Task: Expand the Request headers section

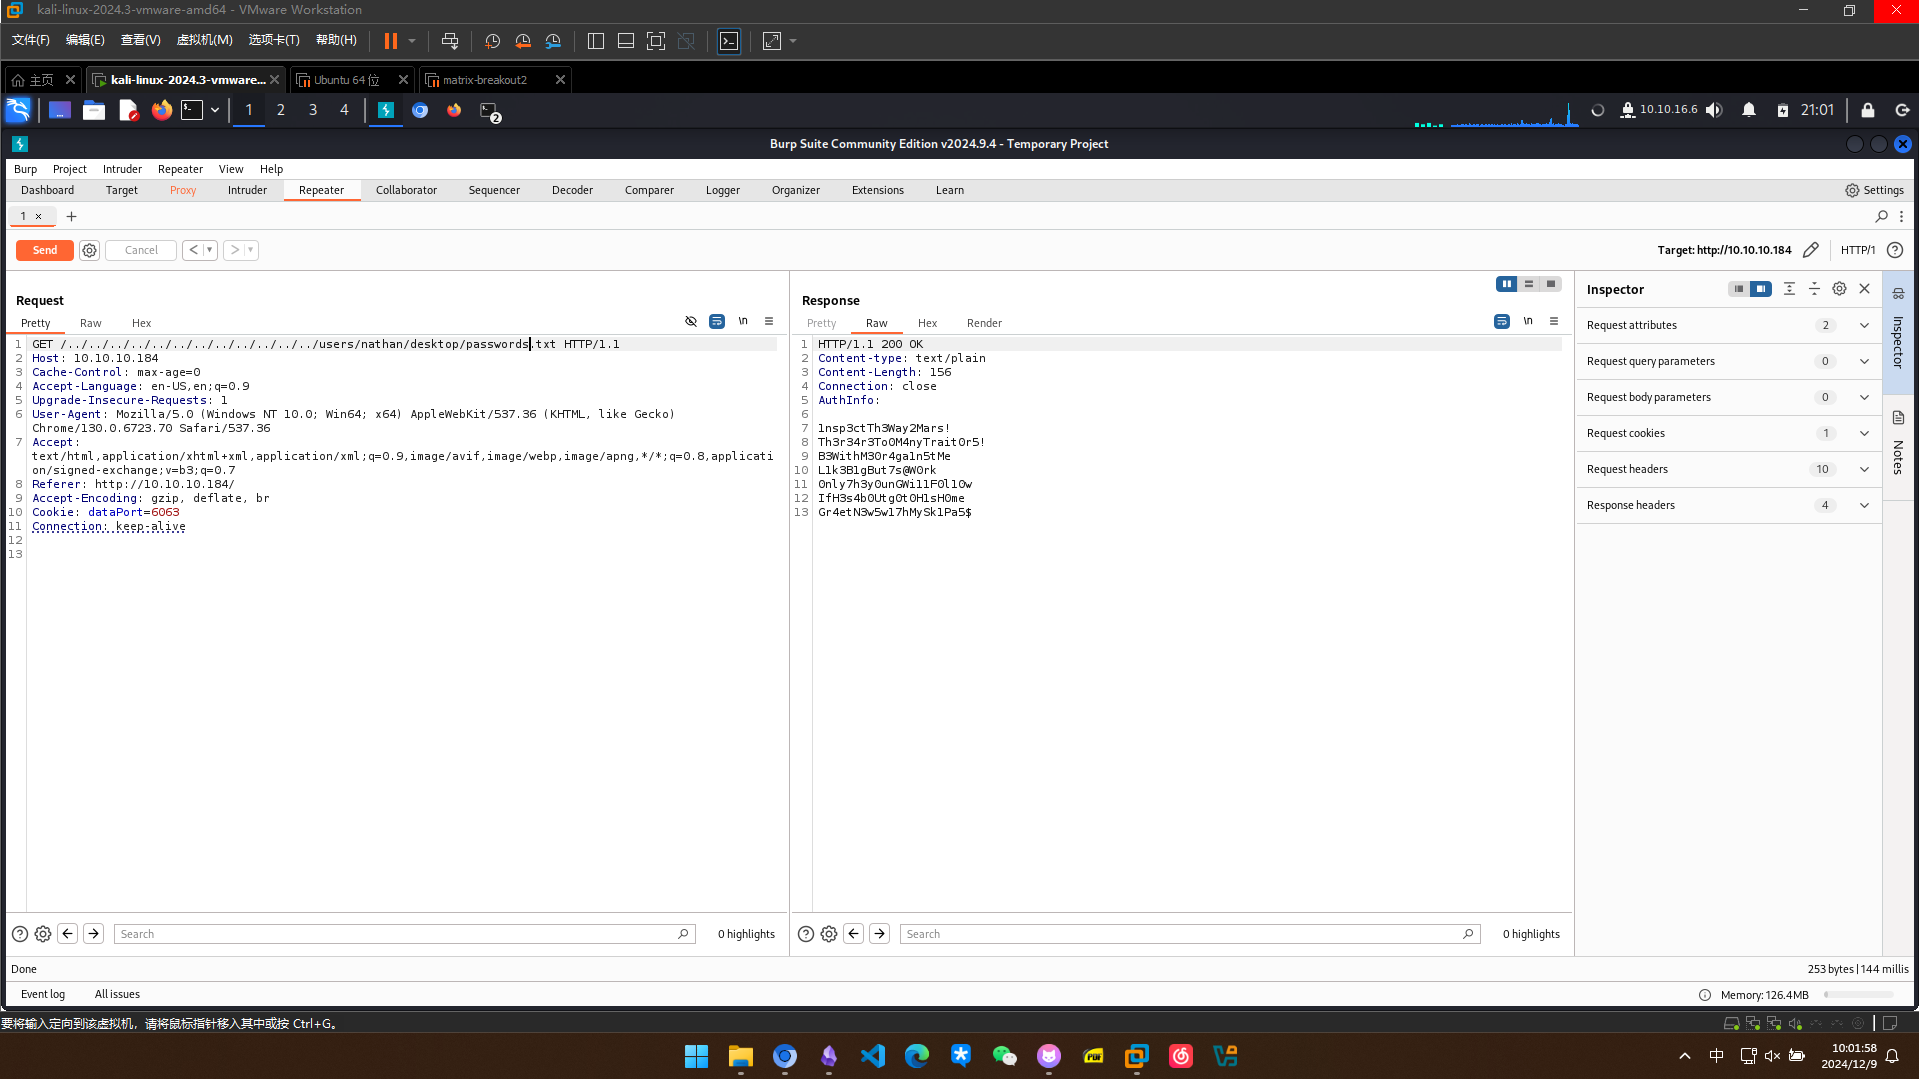Action: tap(1864, 469)
